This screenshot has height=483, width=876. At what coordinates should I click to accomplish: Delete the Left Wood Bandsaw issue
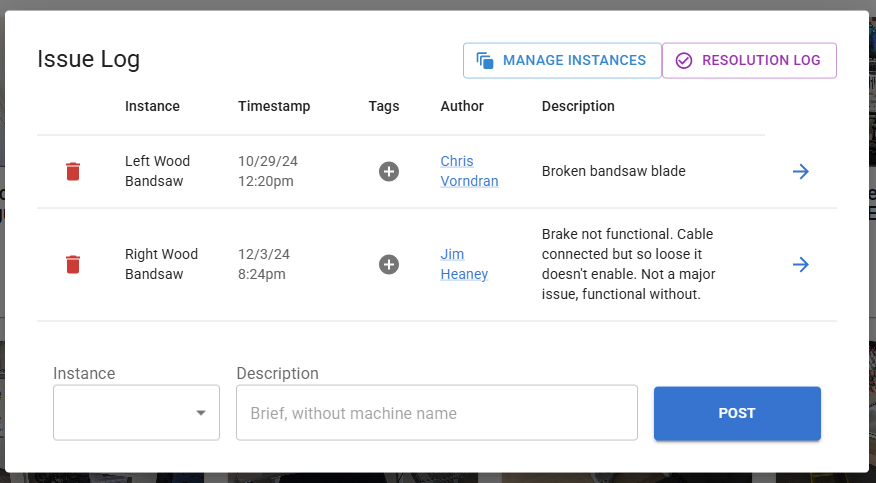click(x=73, y=171)
